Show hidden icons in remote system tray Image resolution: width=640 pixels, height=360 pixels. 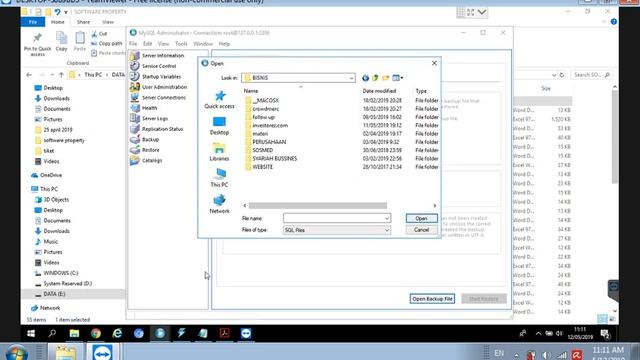(538, 333)
